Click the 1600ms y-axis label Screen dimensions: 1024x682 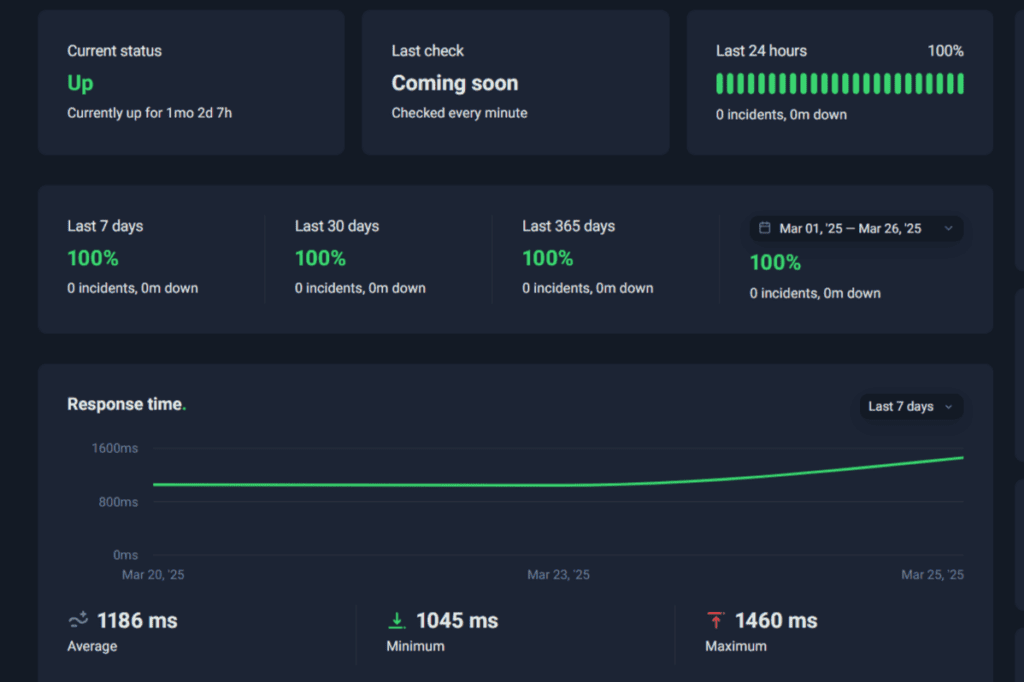115,448
